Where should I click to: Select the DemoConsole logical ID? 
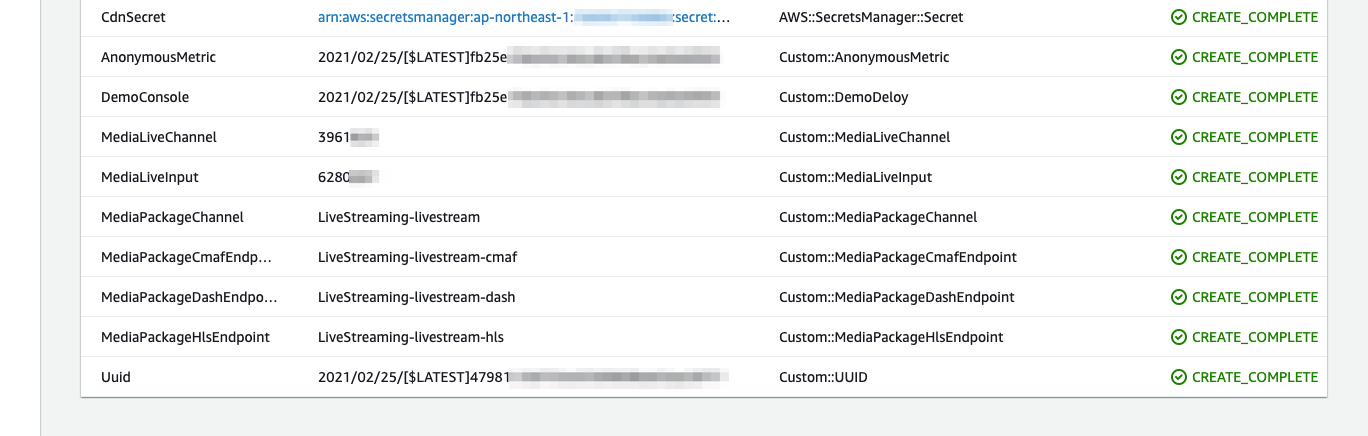click(x=145, y=97)
